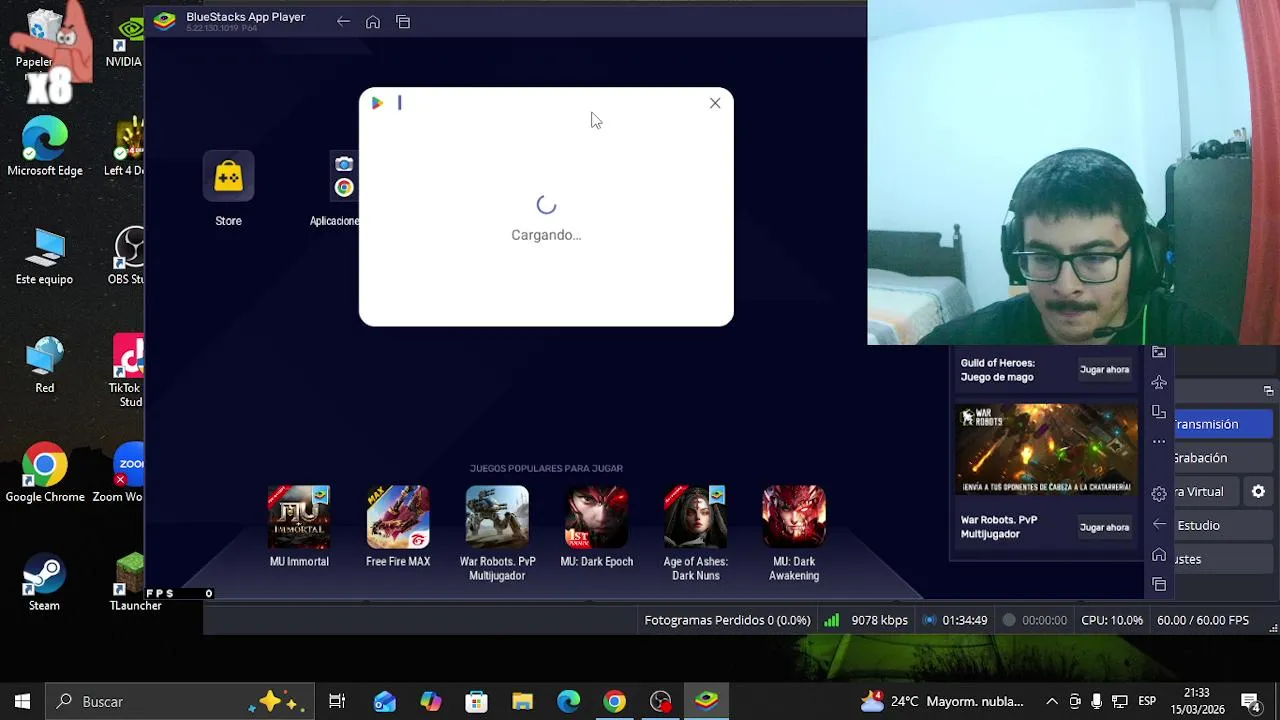
Task: Open Steam desktop shortcut
Action: pyautogui.click(x=45, y=583)
